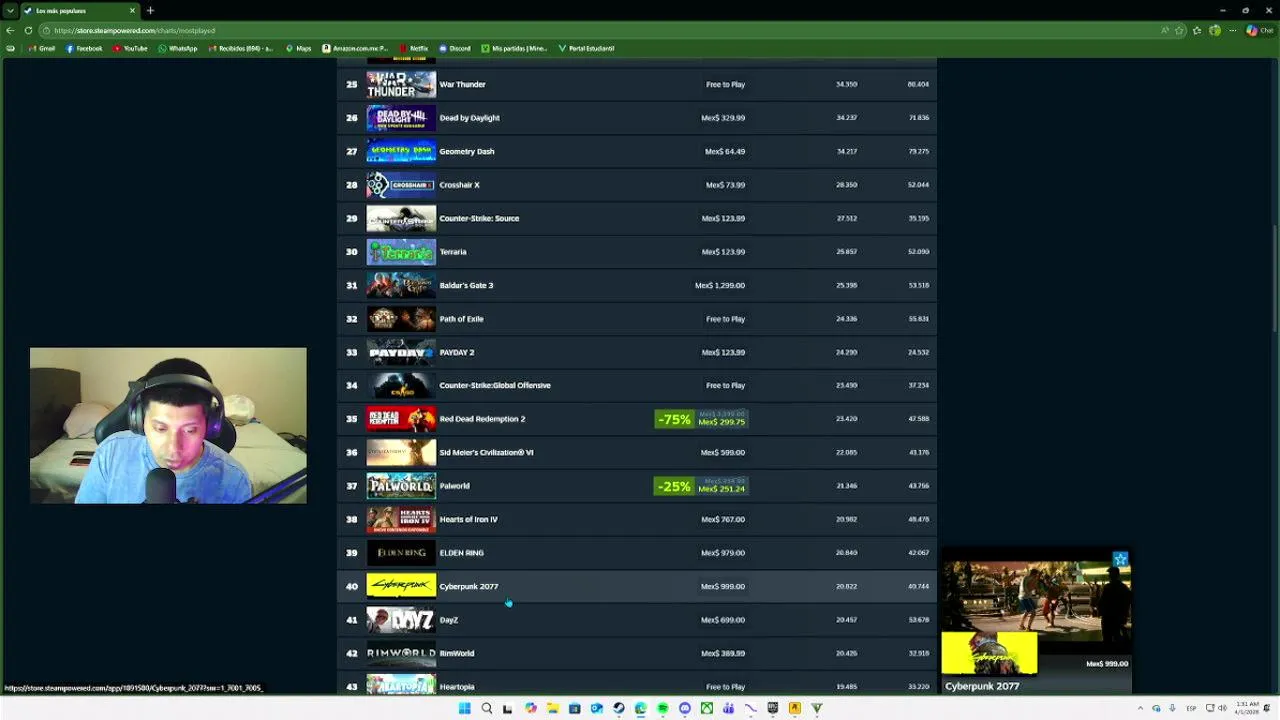Viewport: 1280px width, 720px height.
Task: Click the -75% discount on Red Dead Redemption 2
Action: (x=674, y=419)
